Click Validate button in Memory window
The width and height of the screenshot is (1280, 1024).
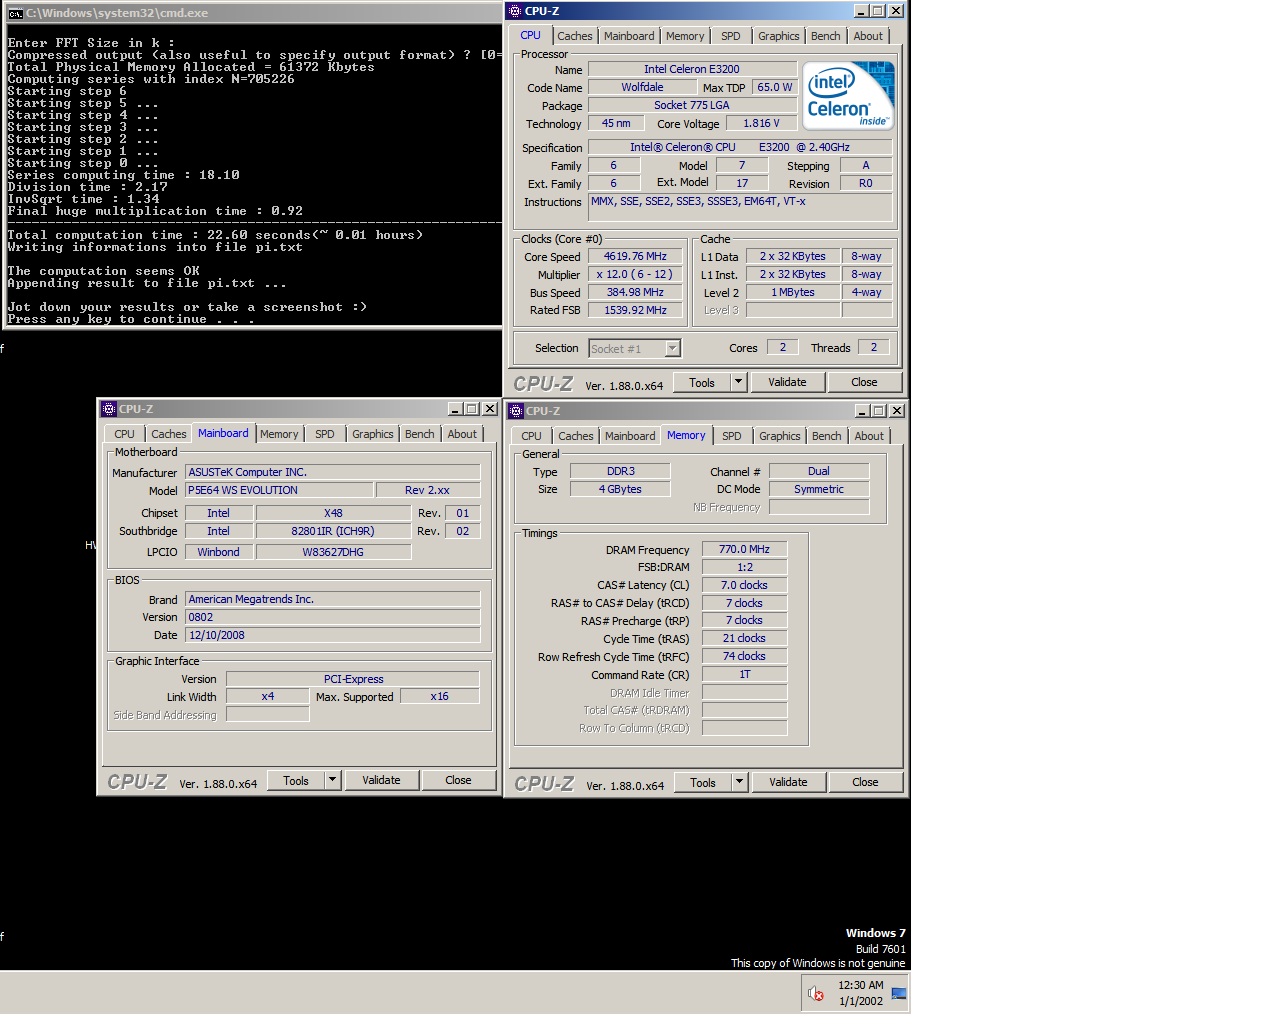tap(788, 782)
